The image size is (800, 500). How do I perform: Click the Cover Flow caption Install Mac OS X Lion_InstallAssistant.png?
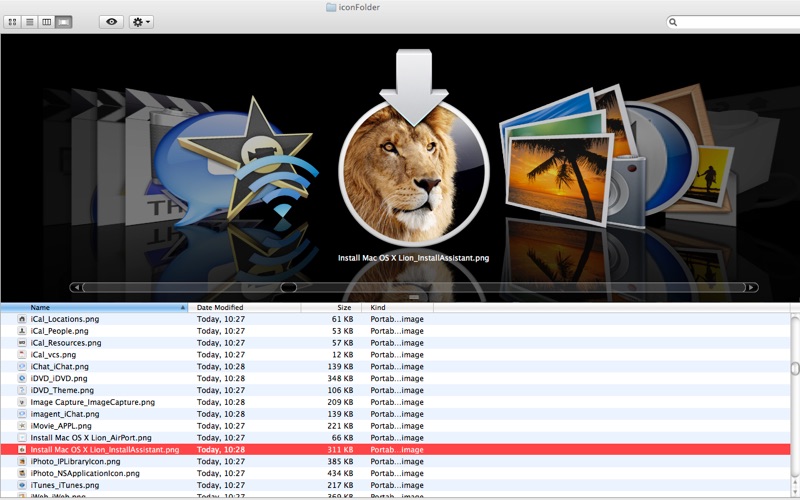tap(413, 258)
